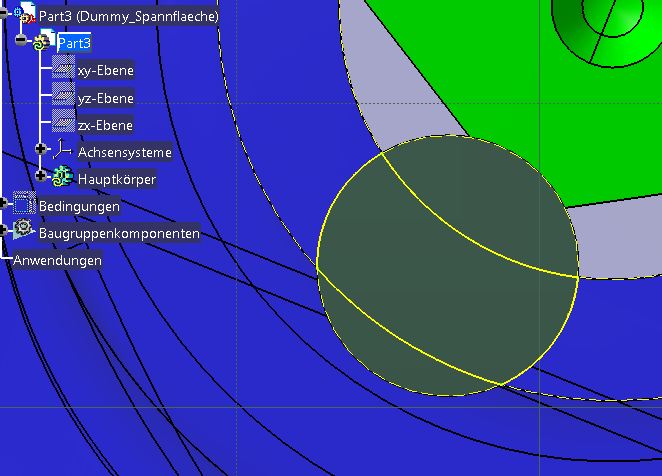Click the gear part icon beside Part3
This screenshot has height=476, width=662.
[44, 40]
